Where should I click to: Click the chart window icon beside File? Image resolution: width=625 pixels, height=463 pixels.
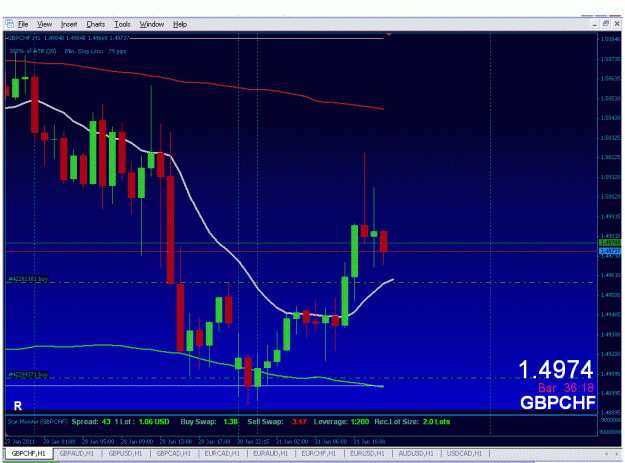(x=10, y=24)
